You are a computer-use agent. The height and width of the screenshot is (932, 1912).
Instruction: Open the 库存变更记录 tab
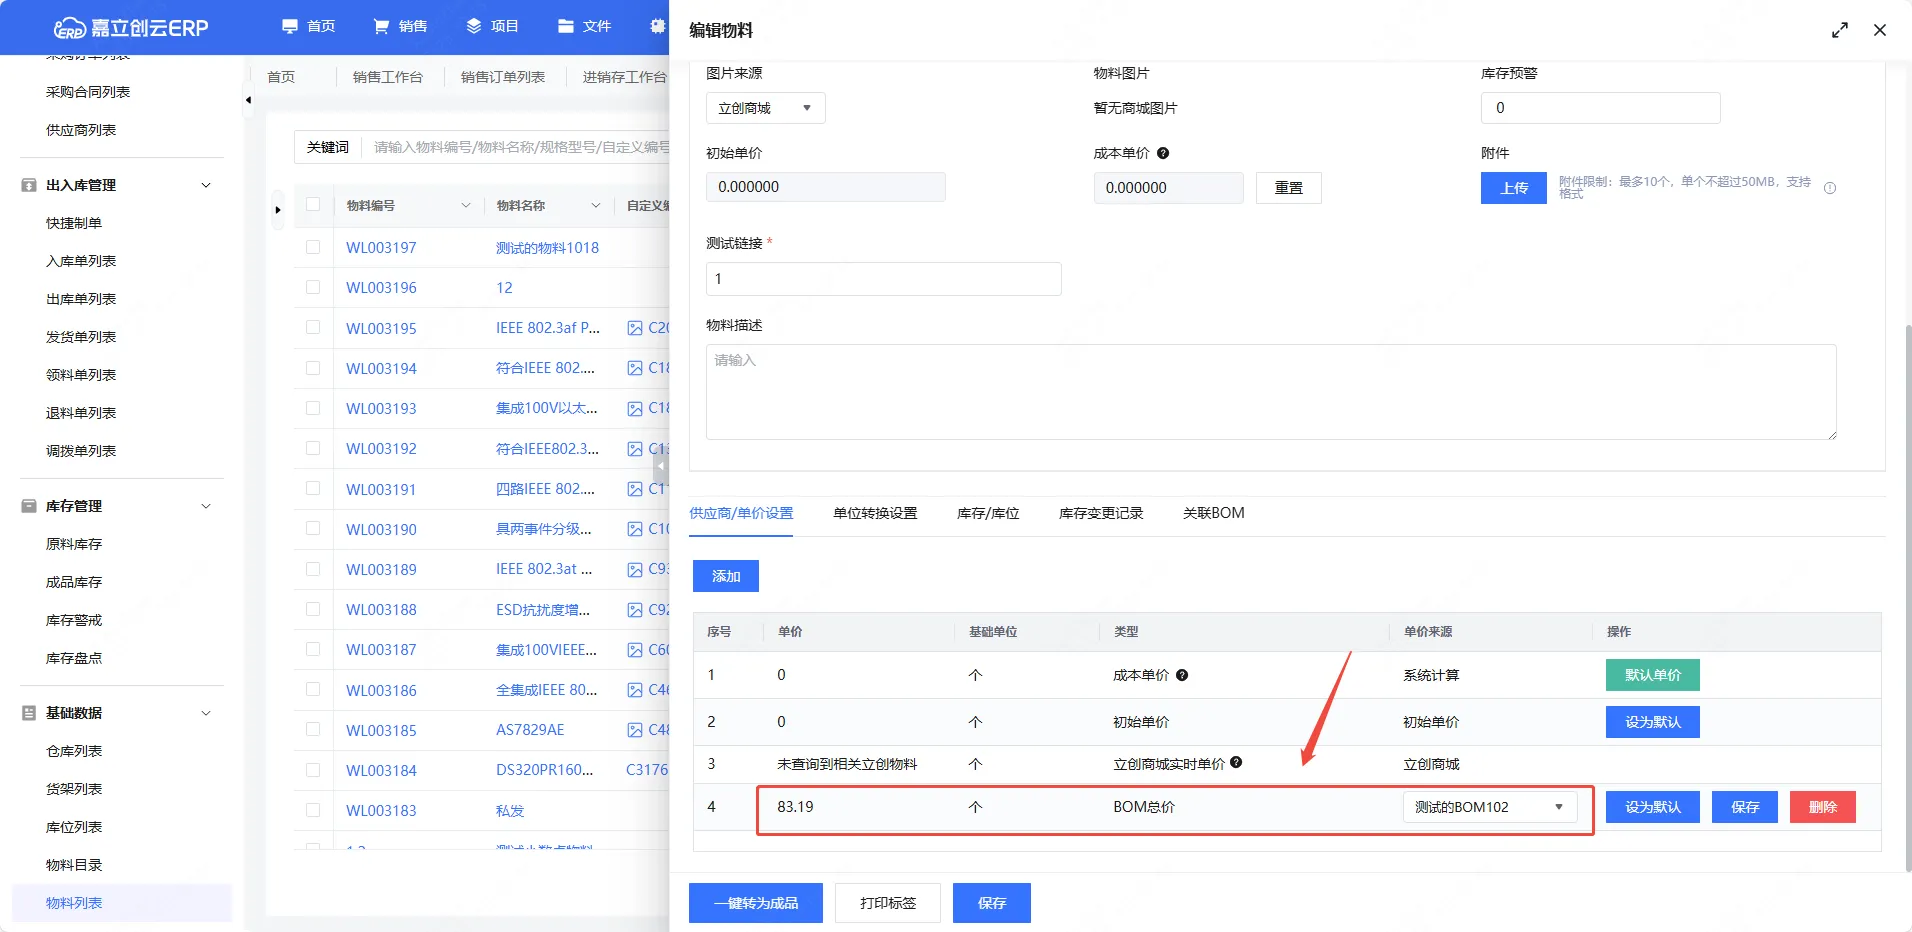tap(1100, 513)
